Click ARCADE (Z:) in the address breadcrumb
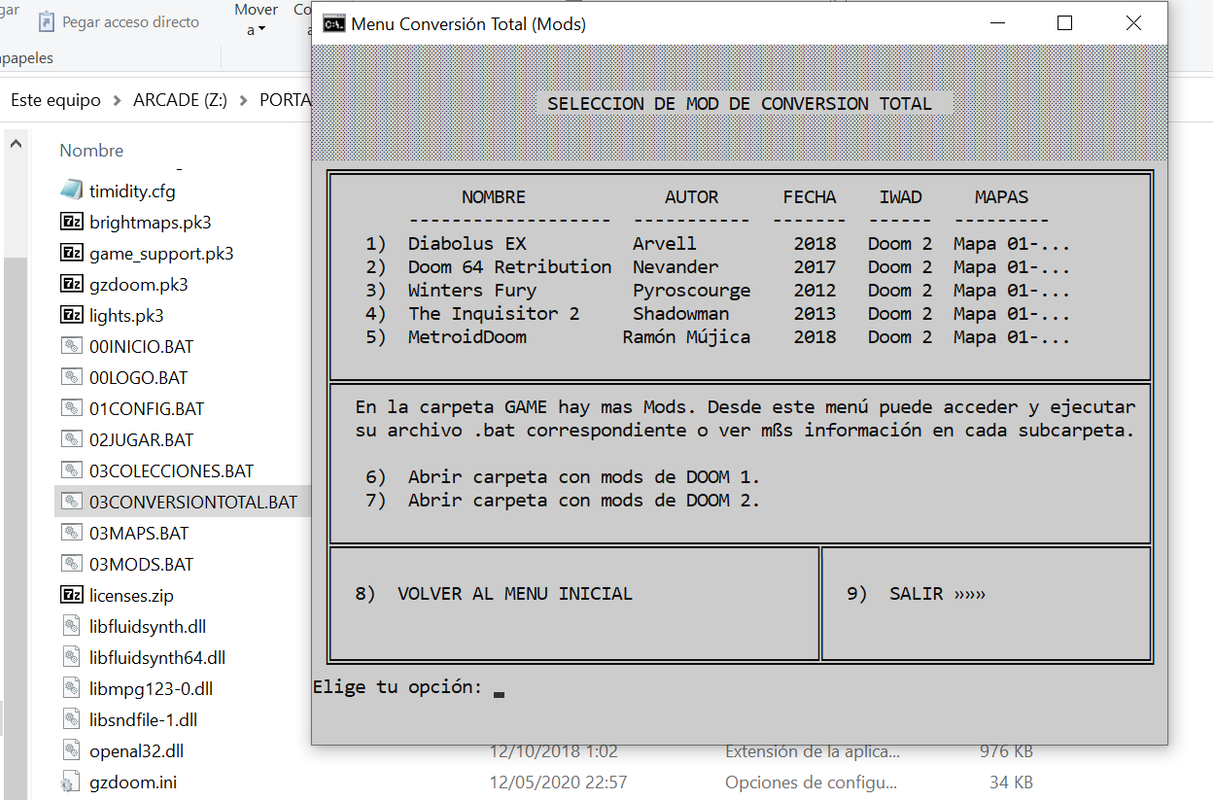 click(x=180, y=100)
